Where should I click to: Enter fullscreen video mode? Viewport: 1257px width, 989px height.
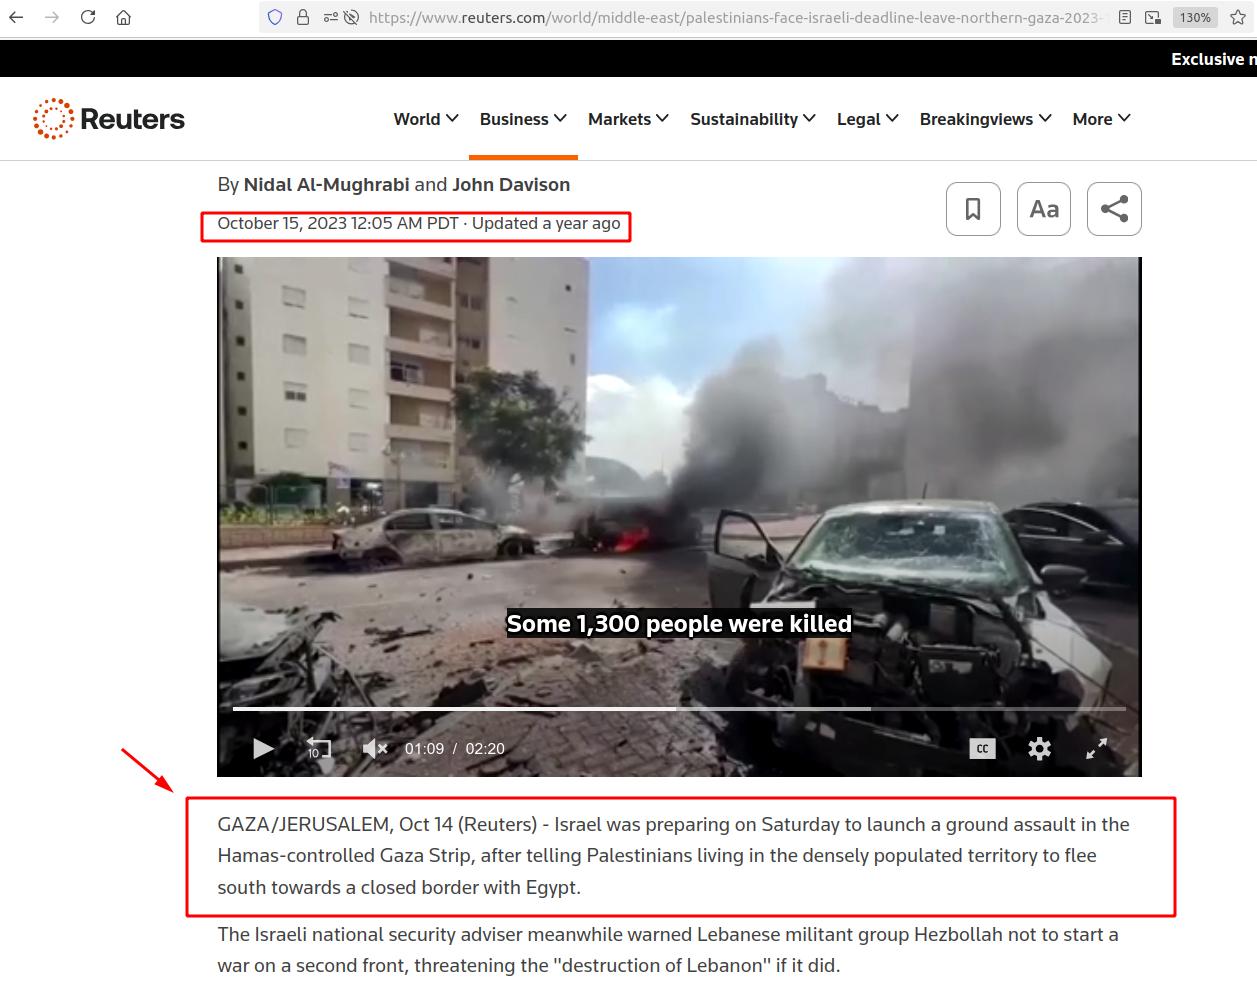(1097, 749)
